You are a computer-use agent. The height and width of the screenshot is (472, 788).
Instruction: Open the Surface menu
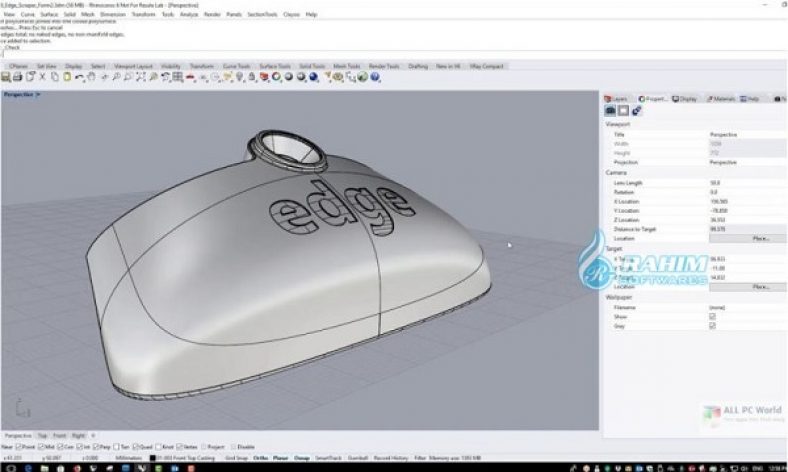pos(49,15)
